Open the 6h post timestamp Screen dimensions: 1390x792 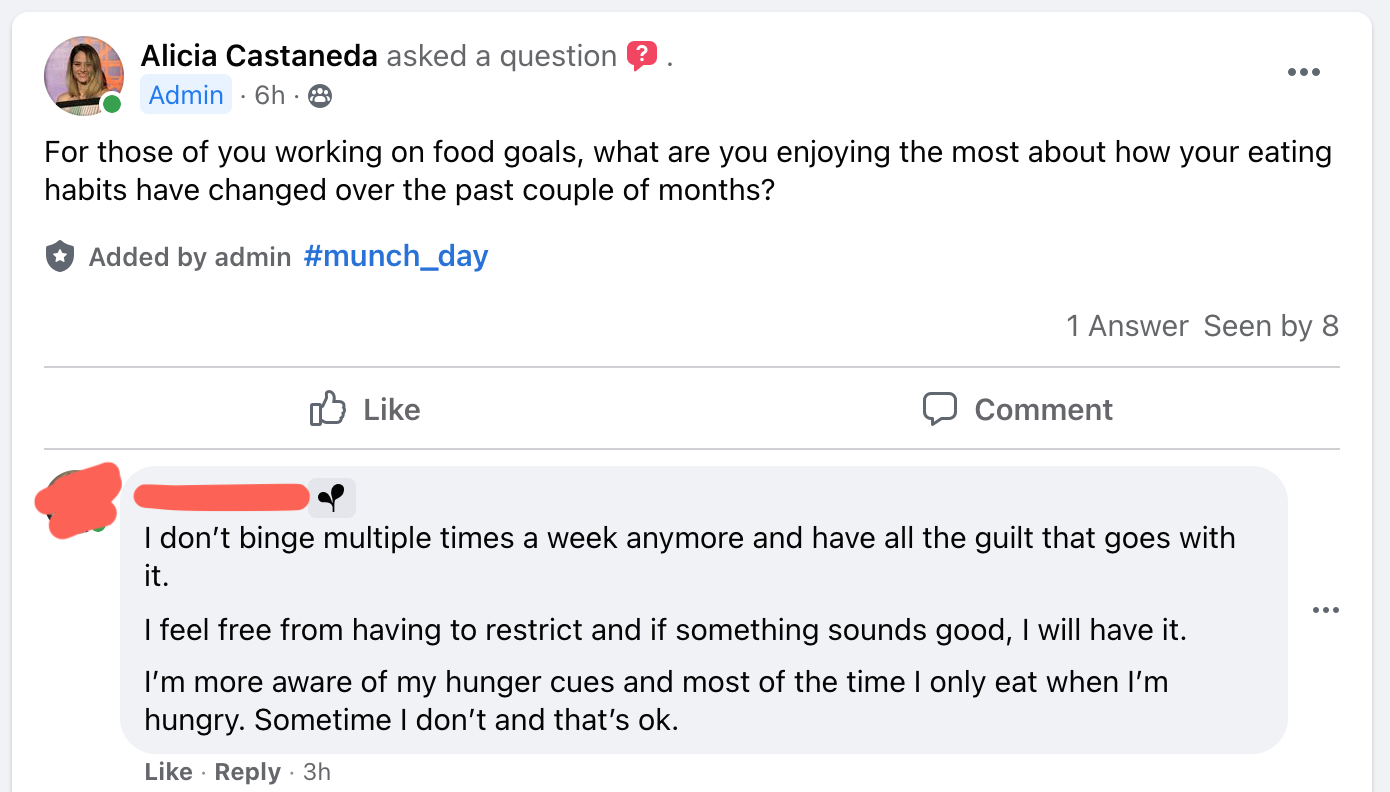pyautogui.click(x=270, y=95)
